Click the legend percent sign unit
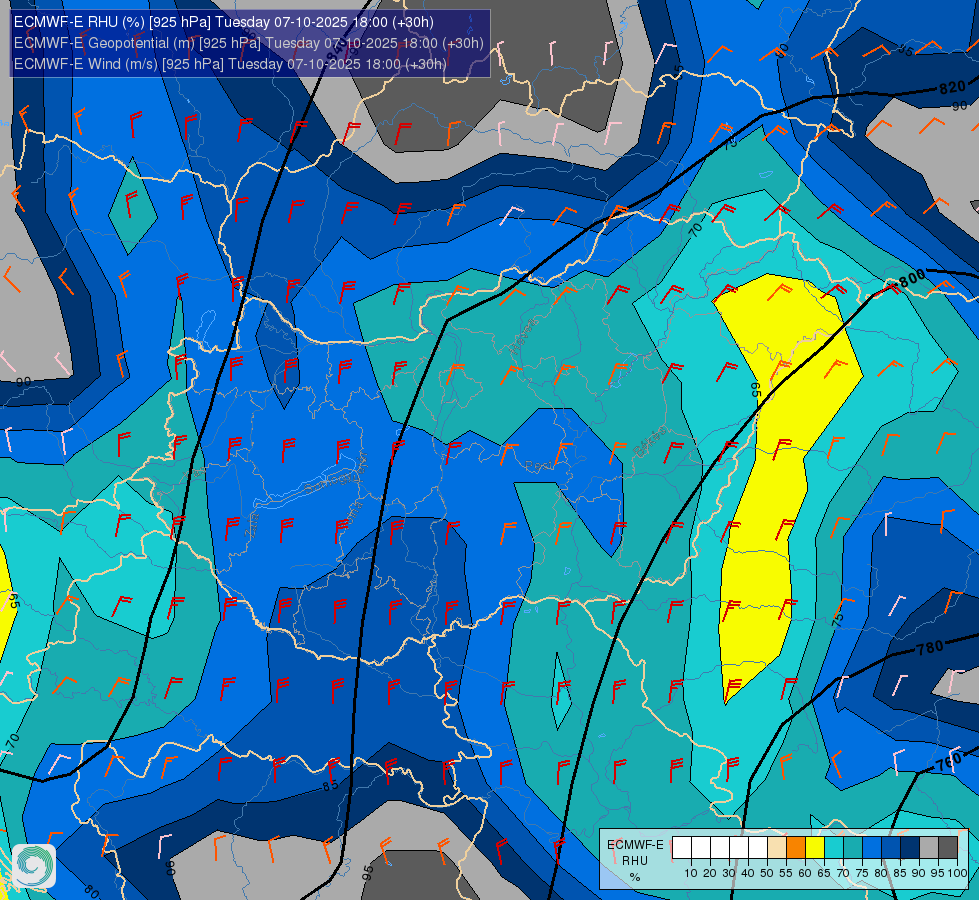This screenshot has height=900, width=979. [x=635, y=877]
